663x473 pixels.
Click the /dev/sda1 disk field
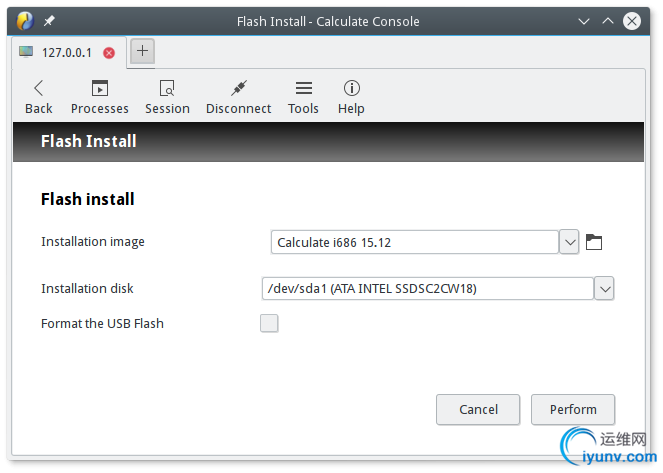tap(427, 289)
